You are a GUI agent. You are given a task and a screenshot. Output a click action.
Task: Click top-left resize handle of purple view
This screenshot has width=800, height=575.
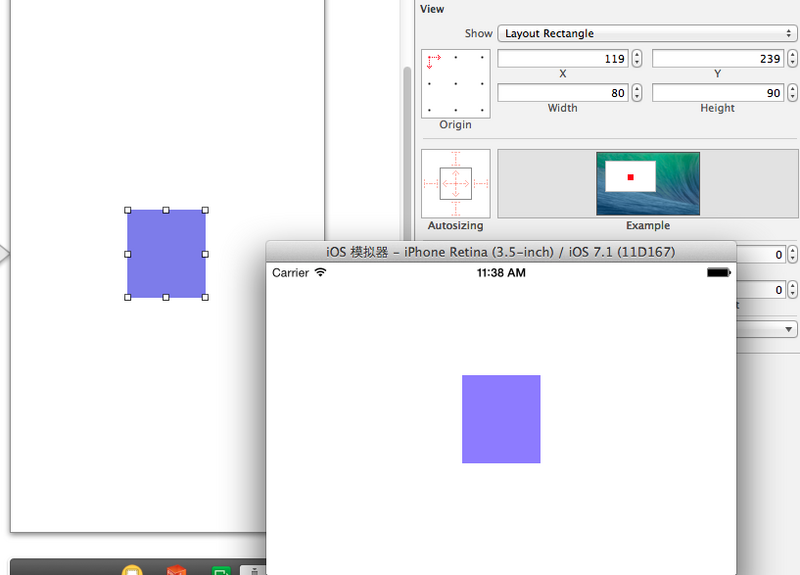point(128,210)
